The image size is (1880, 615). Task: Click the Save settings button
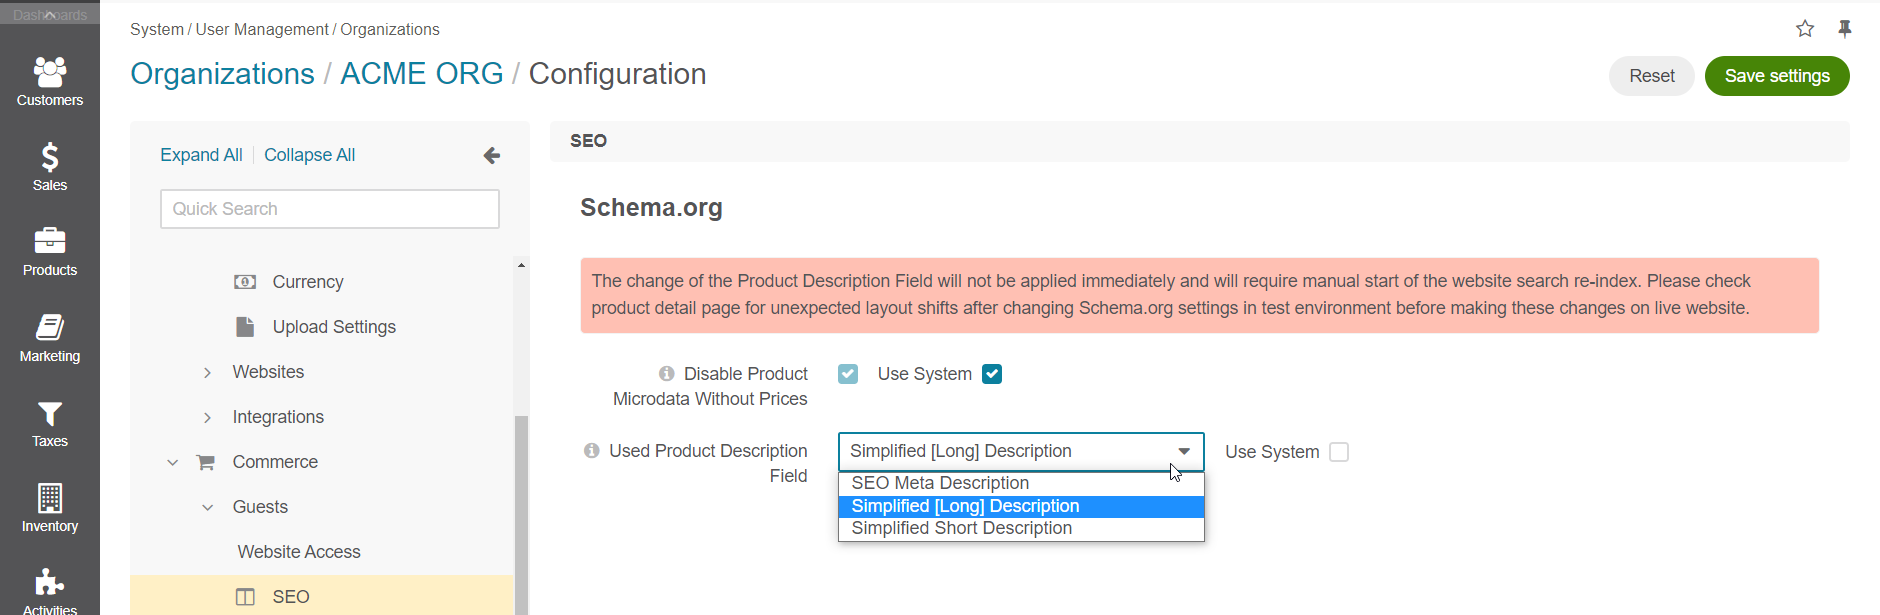(1777, 76)
